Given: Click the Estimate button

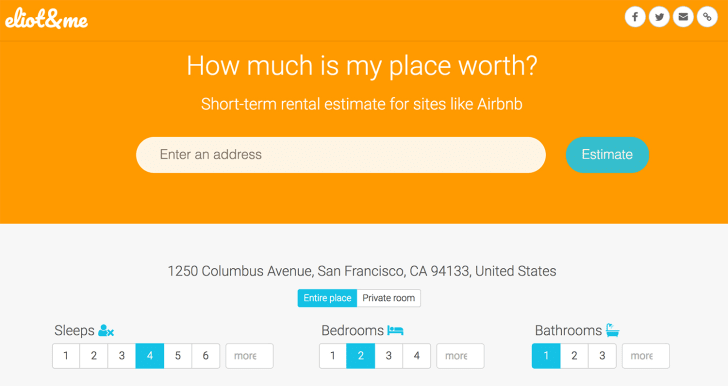Looking at the screenshot, I should tap(607, 155).
